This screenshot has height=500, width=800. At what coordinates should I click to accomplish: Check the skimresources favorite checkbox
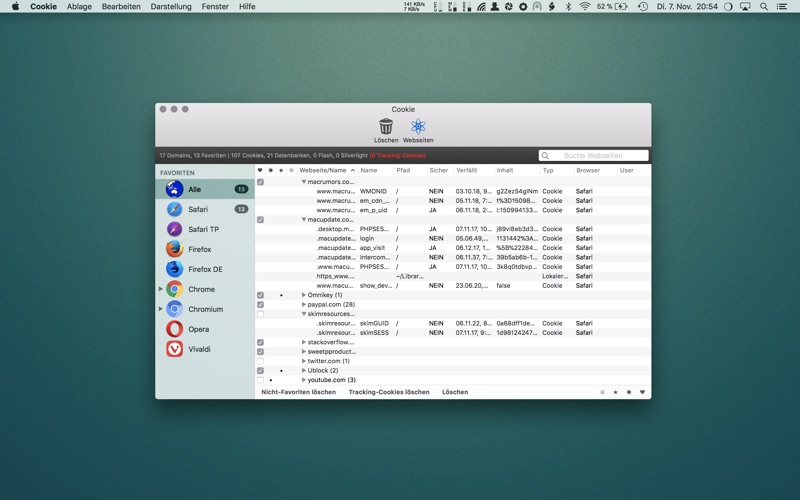260,314
